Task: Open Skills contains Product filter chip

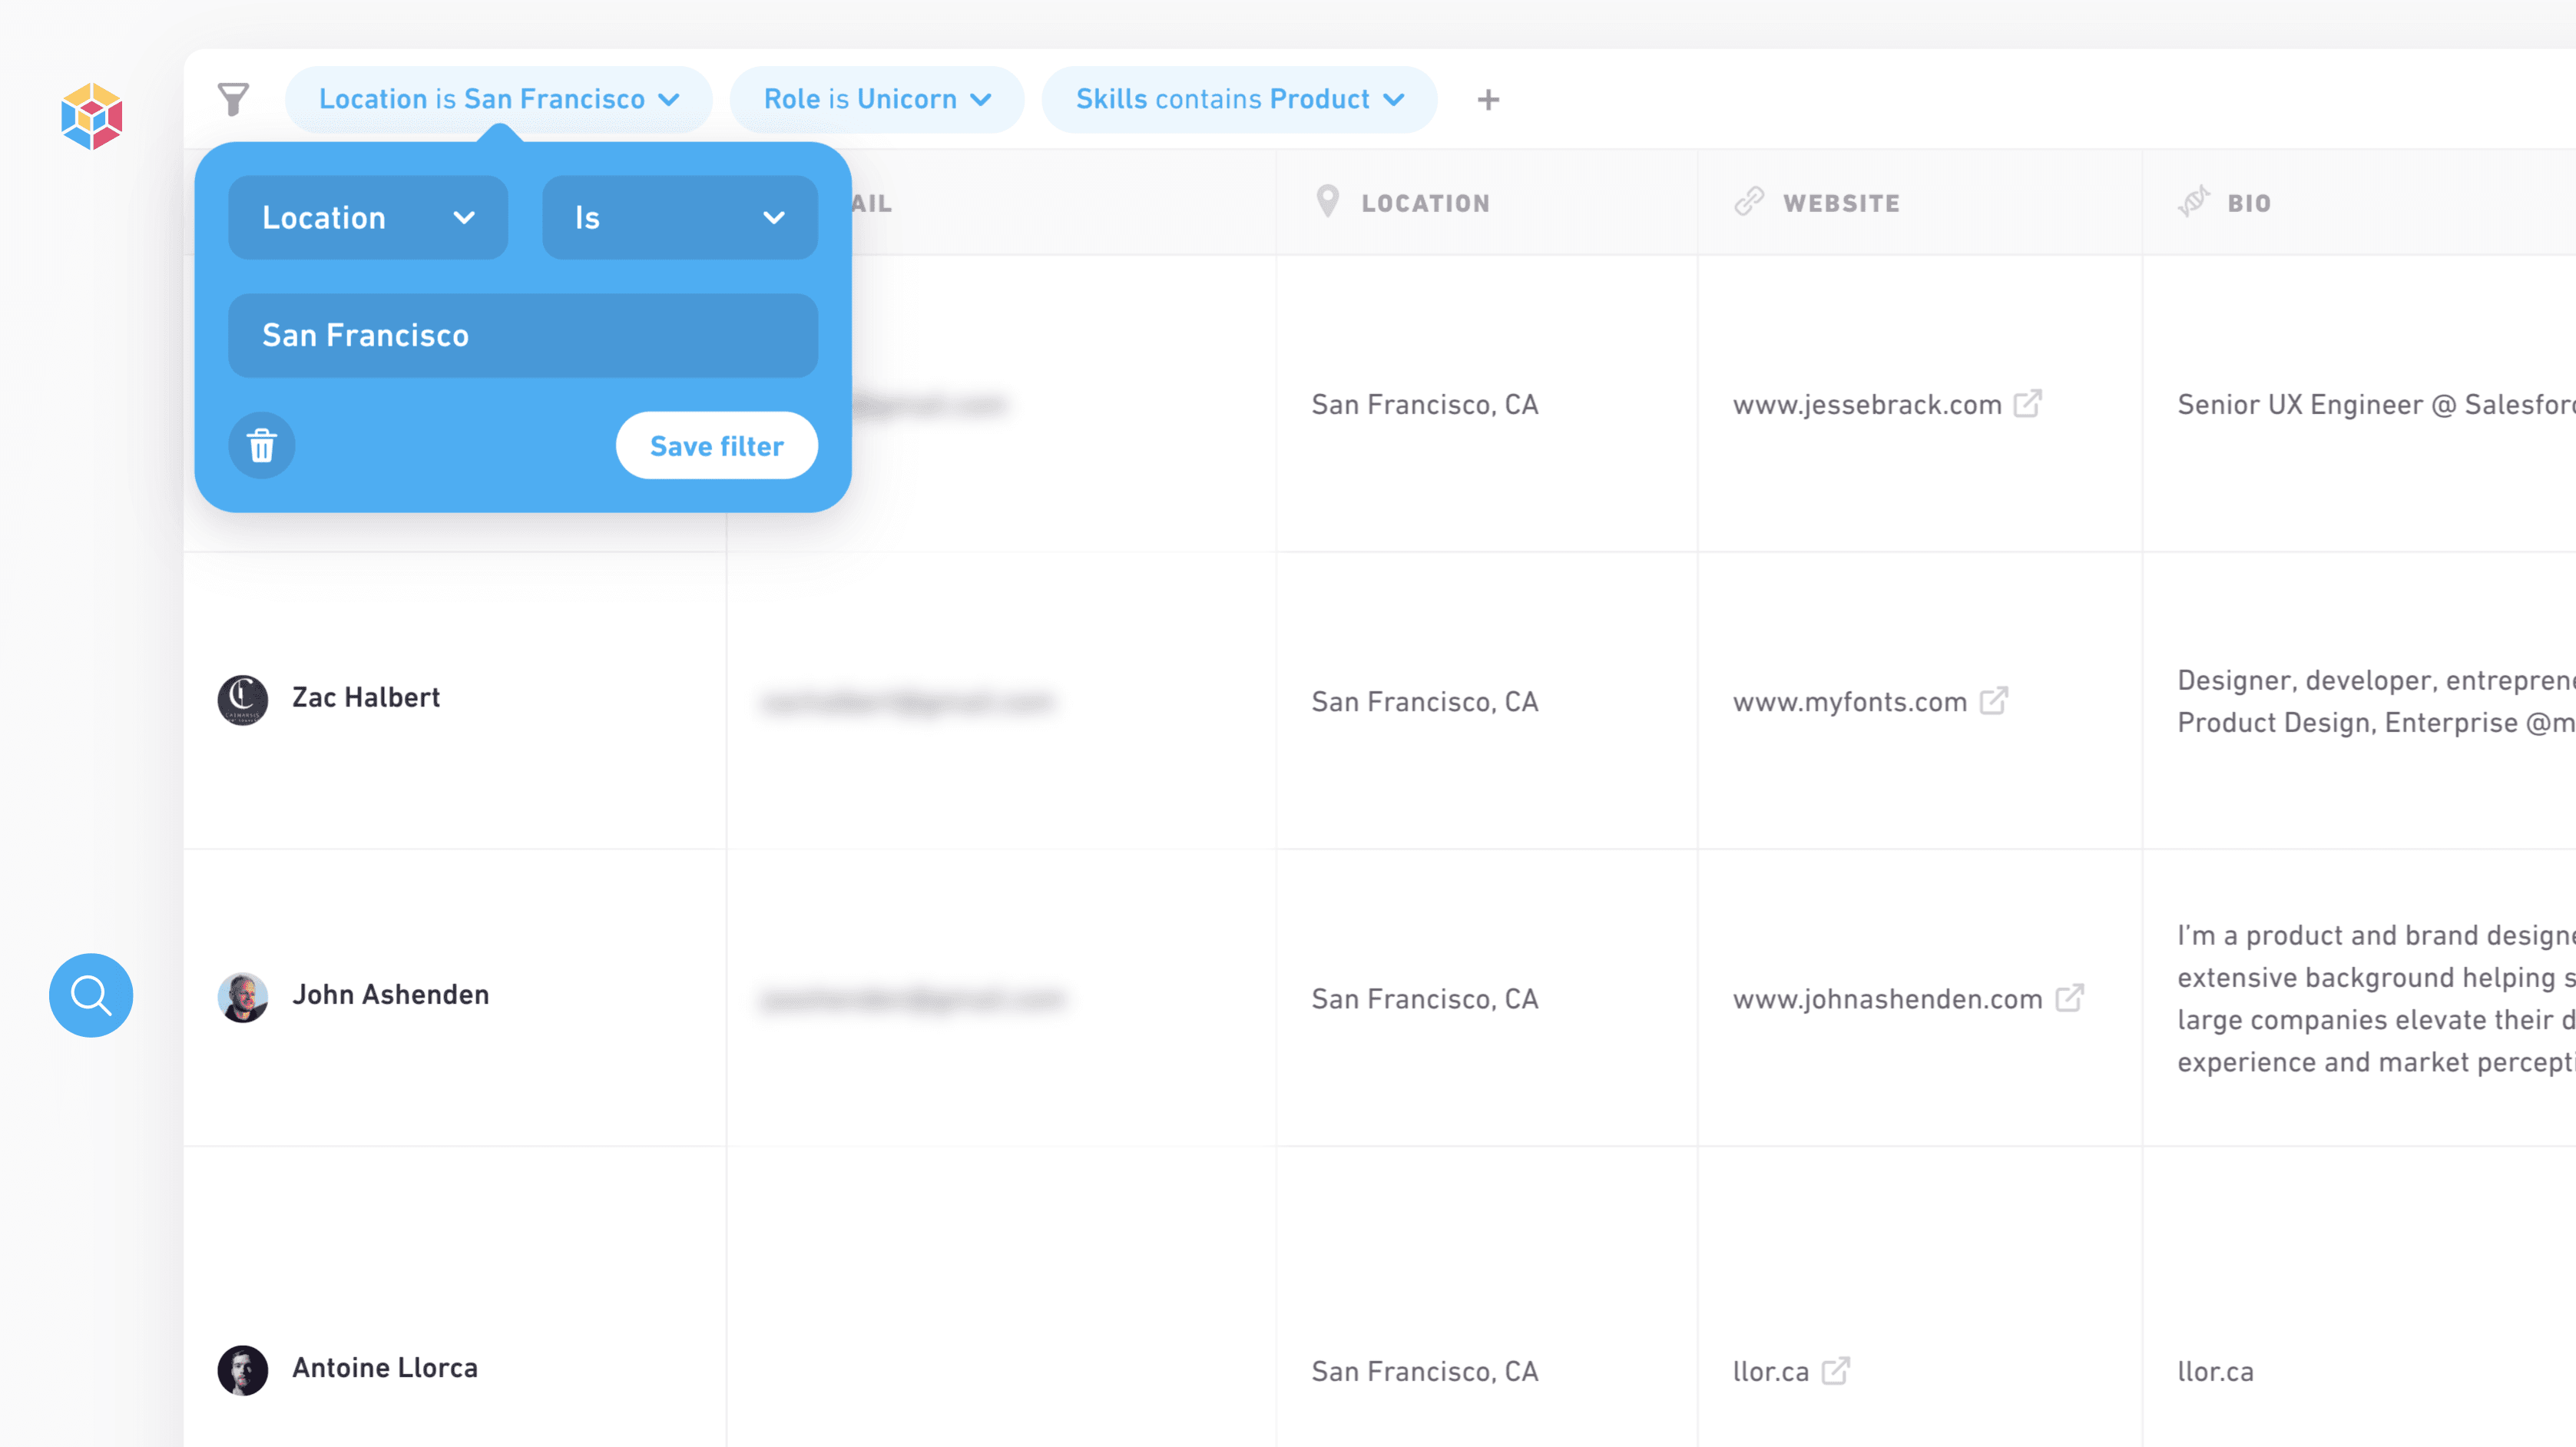Action: [x=1239, y=99]
